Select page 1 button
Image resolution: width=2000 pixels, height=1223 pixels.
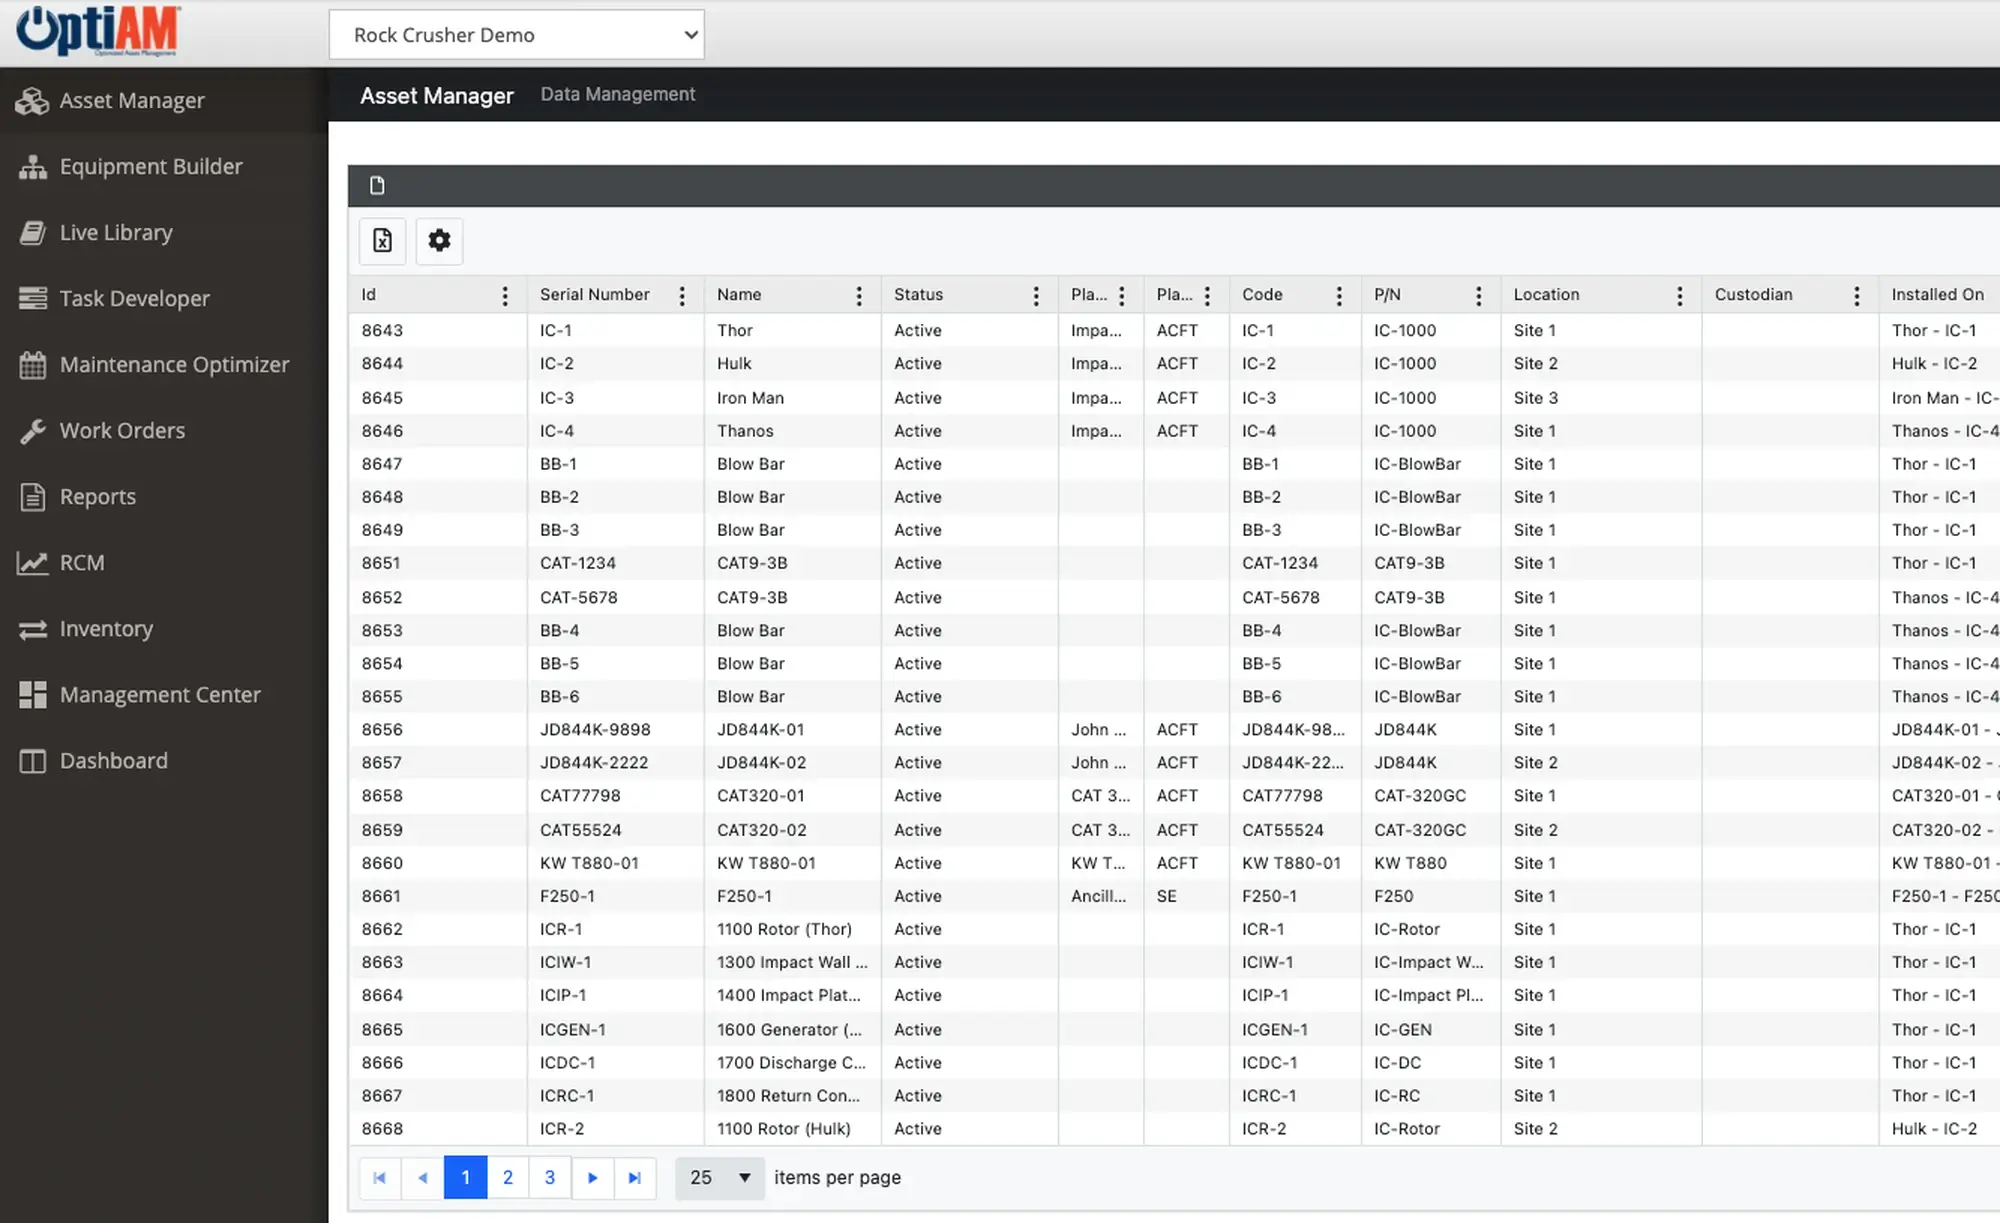[465, 1178]
